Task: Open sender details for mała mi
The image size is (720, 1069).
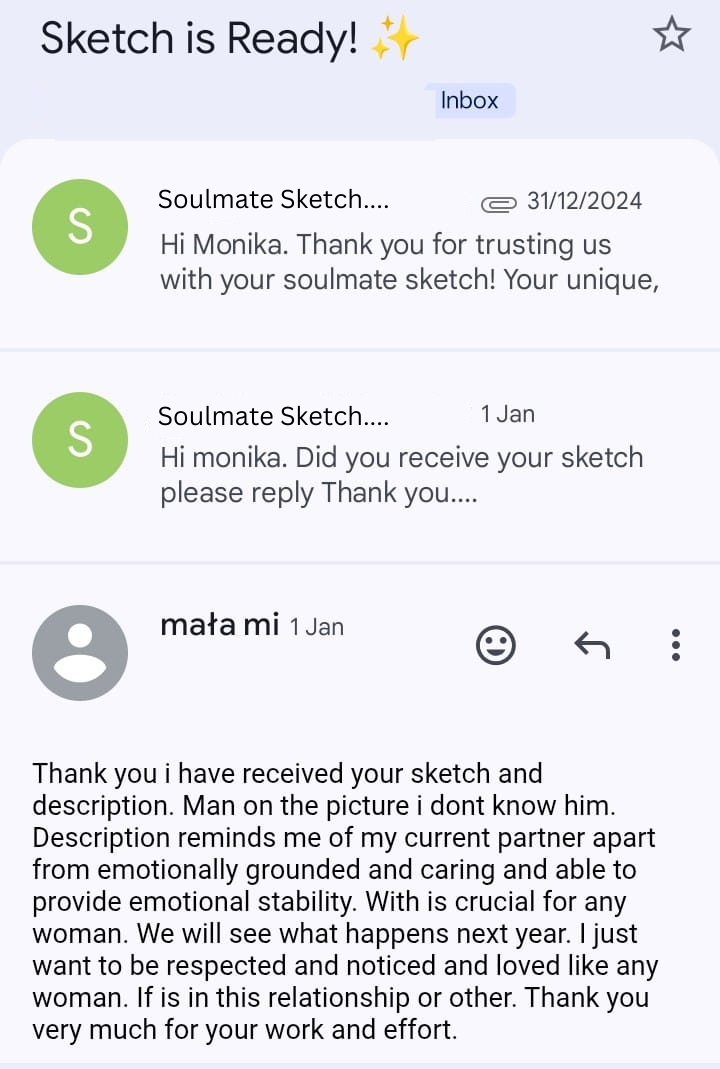Action: pos(219,625)
